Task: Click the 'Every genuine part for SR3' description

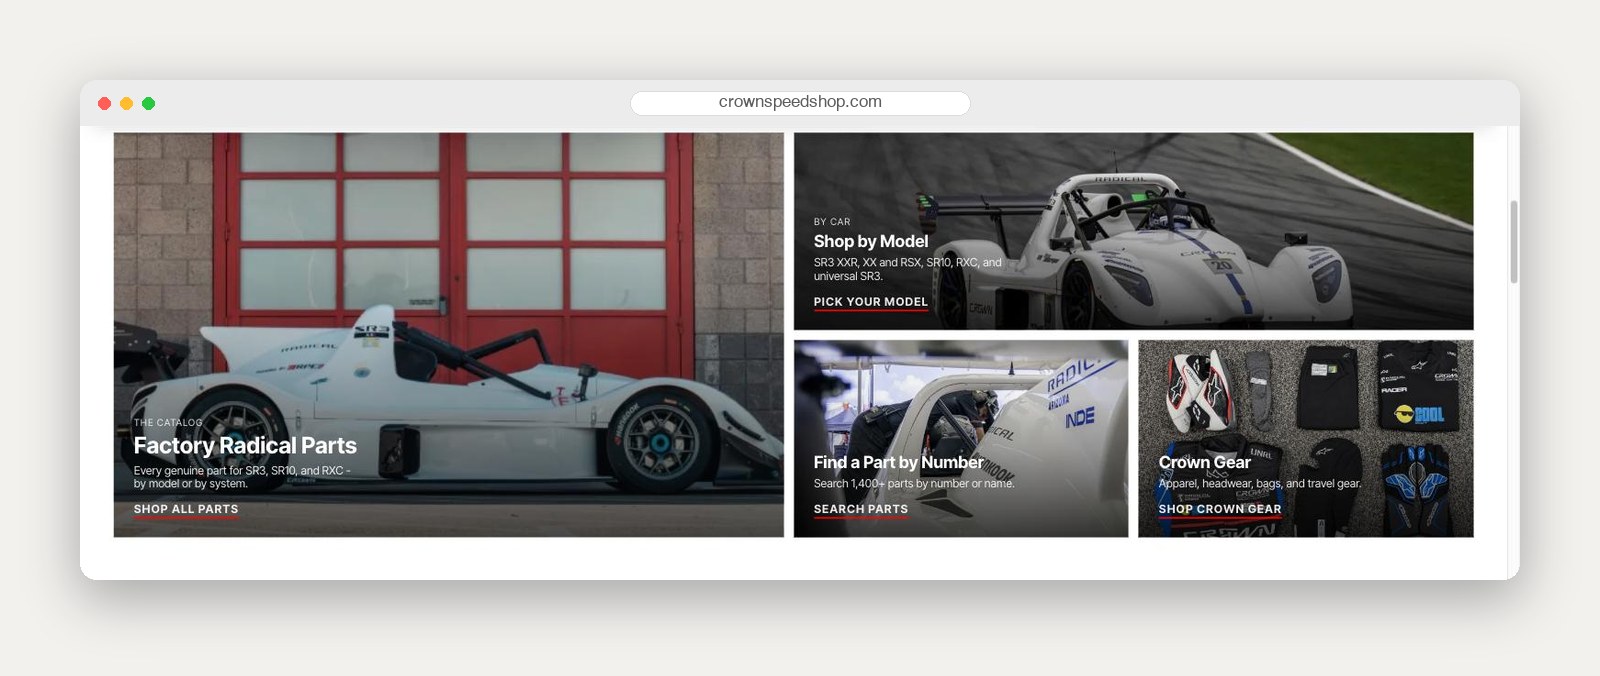Action: click(242, 477)
